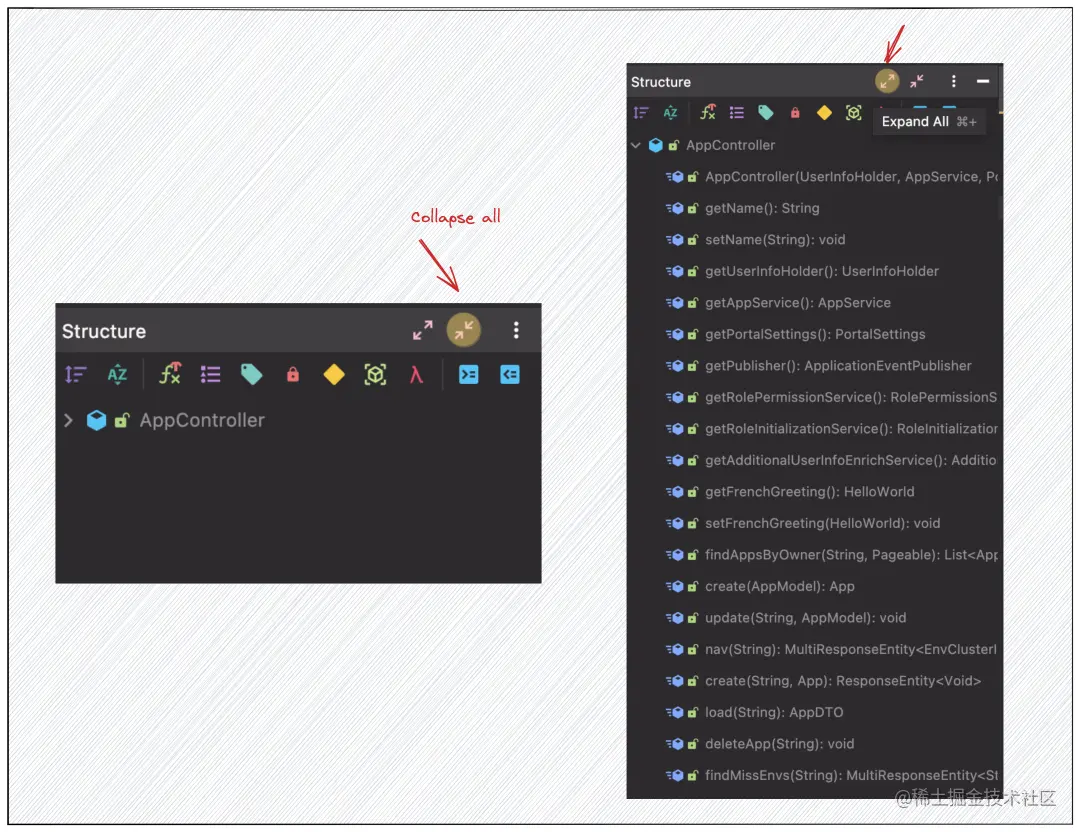The image size is (1080, 832).
Task: Click the green lock icon beside load(String): AppDTO
Action: tap(693, 713)
